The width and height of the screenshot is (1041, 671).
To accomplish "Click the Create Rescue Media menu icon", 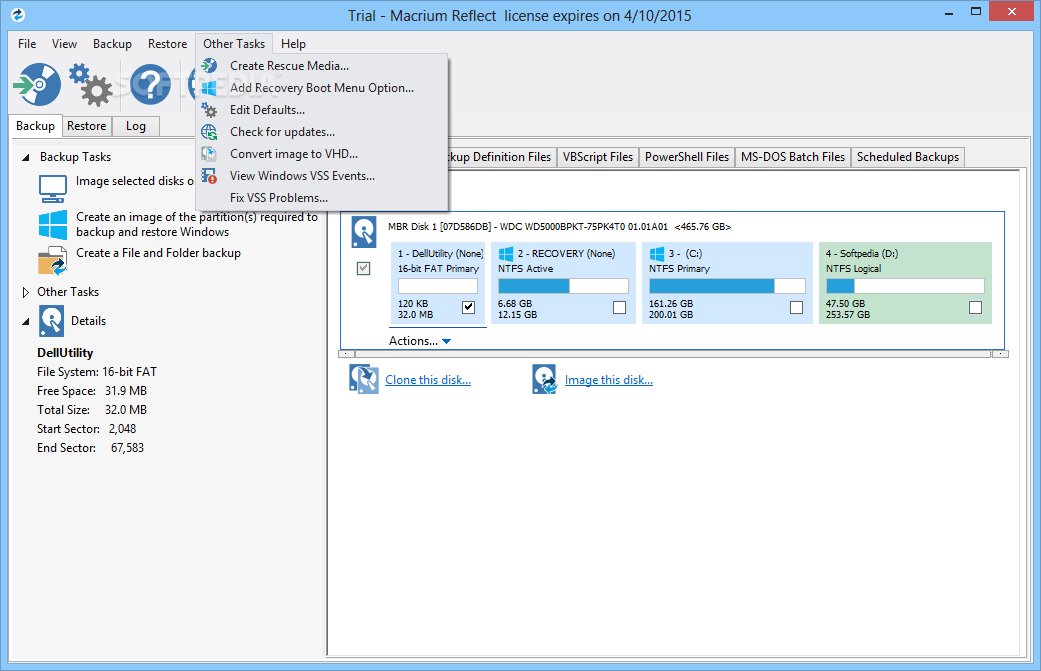I will click(x=209, y=66).
